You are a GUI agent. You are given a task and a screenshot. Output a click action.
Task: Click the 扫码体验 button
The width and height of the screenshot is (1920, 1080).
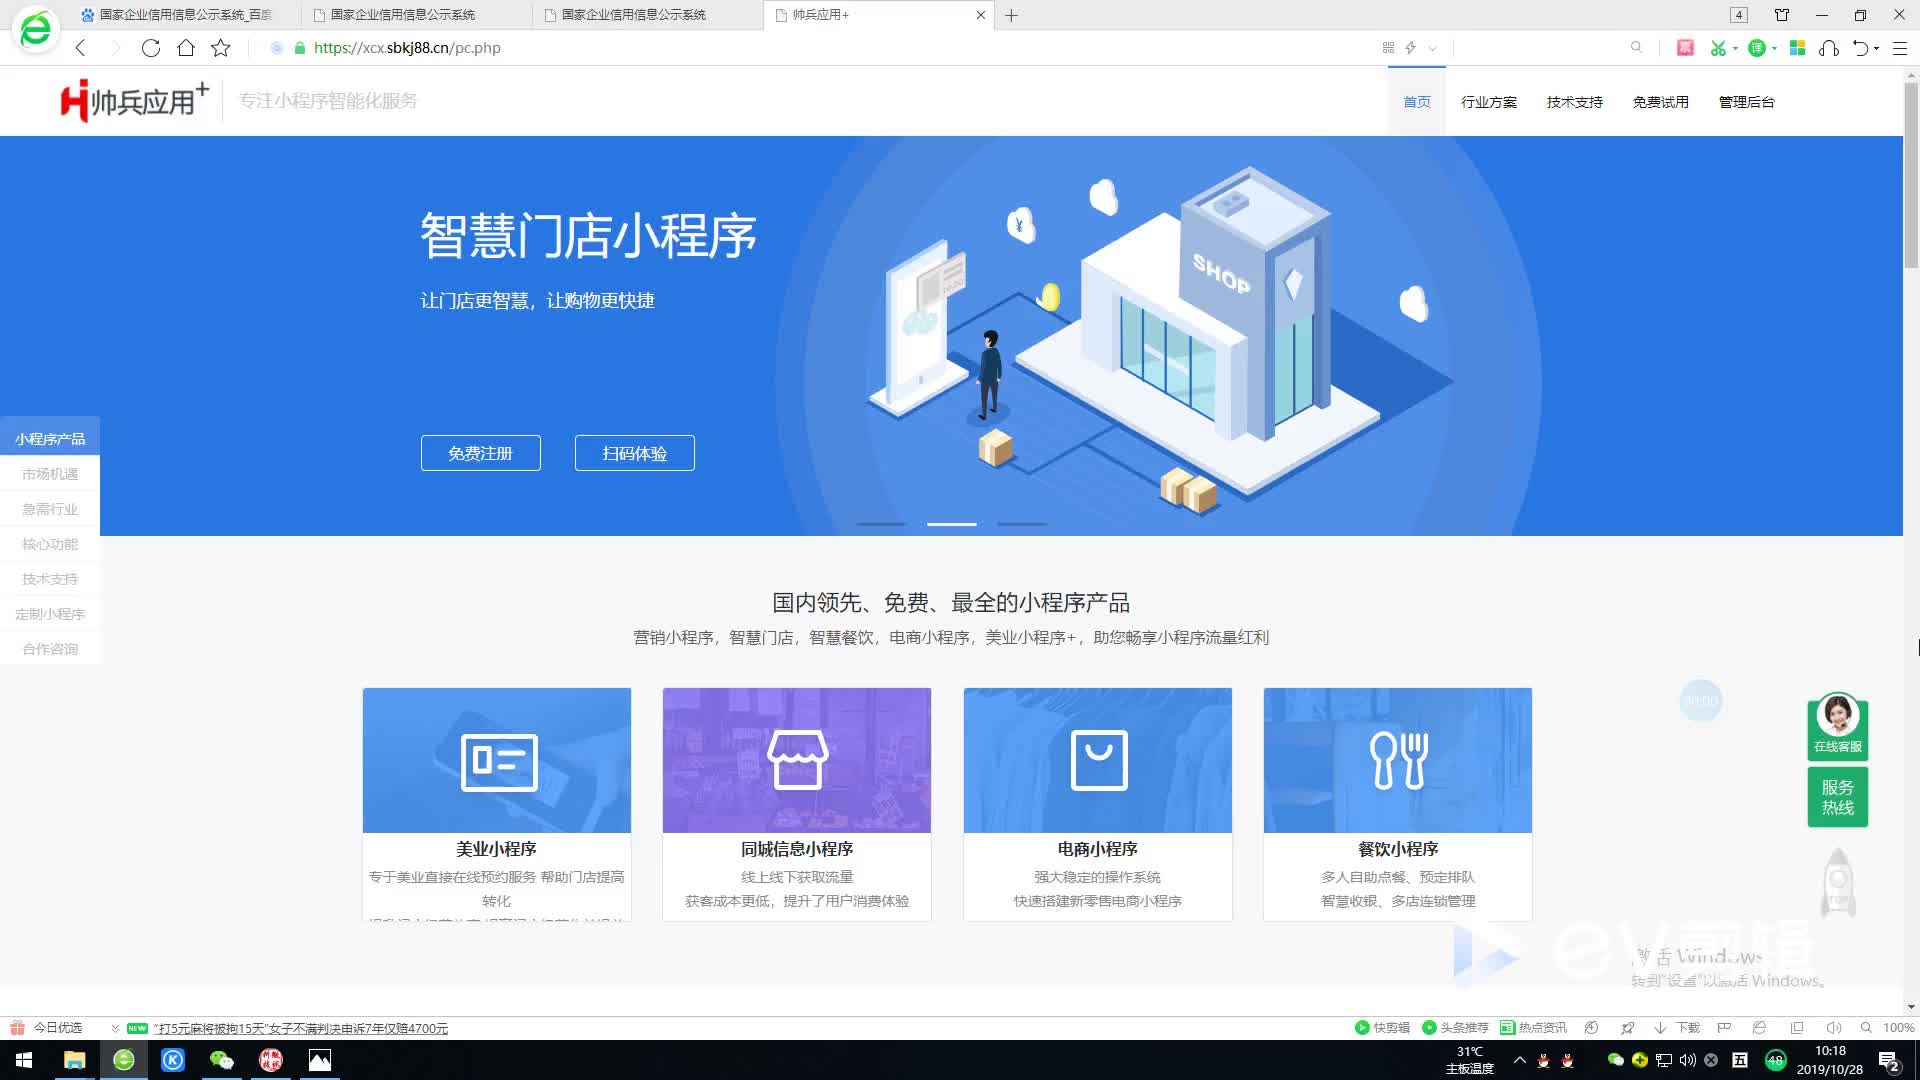point(634,453)
